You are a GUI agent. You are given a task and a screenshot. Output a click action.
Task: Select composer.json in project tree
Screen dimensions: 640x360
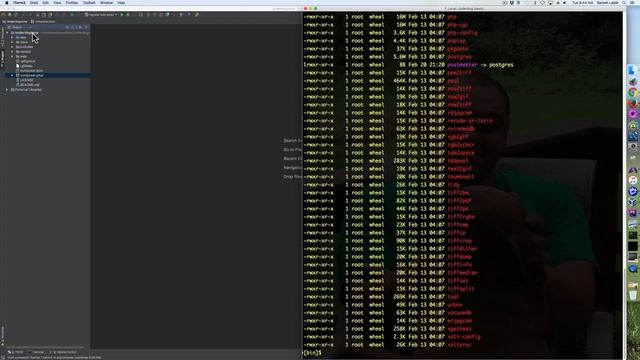[31, 71]
